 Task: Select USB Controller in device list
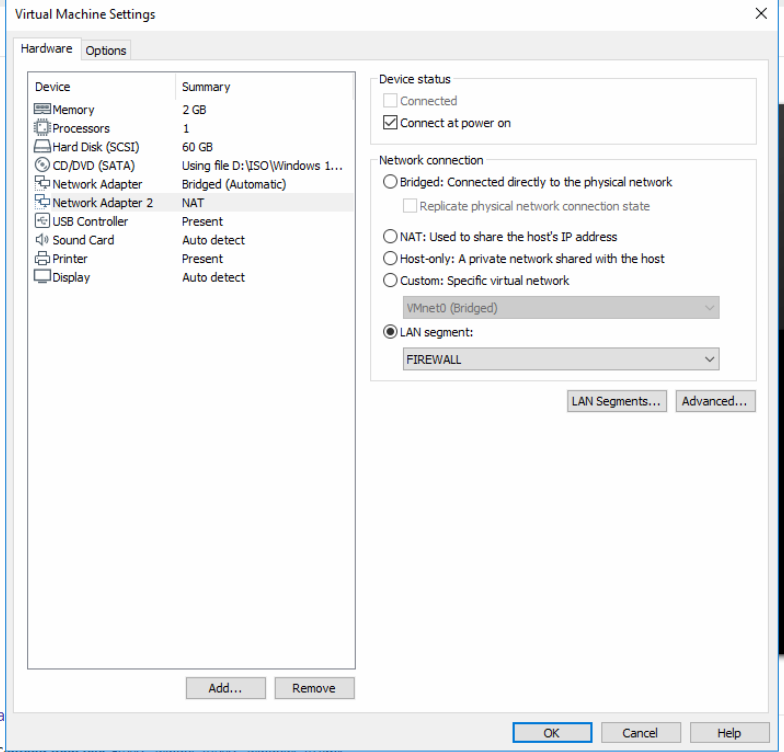tap(191, 221)
